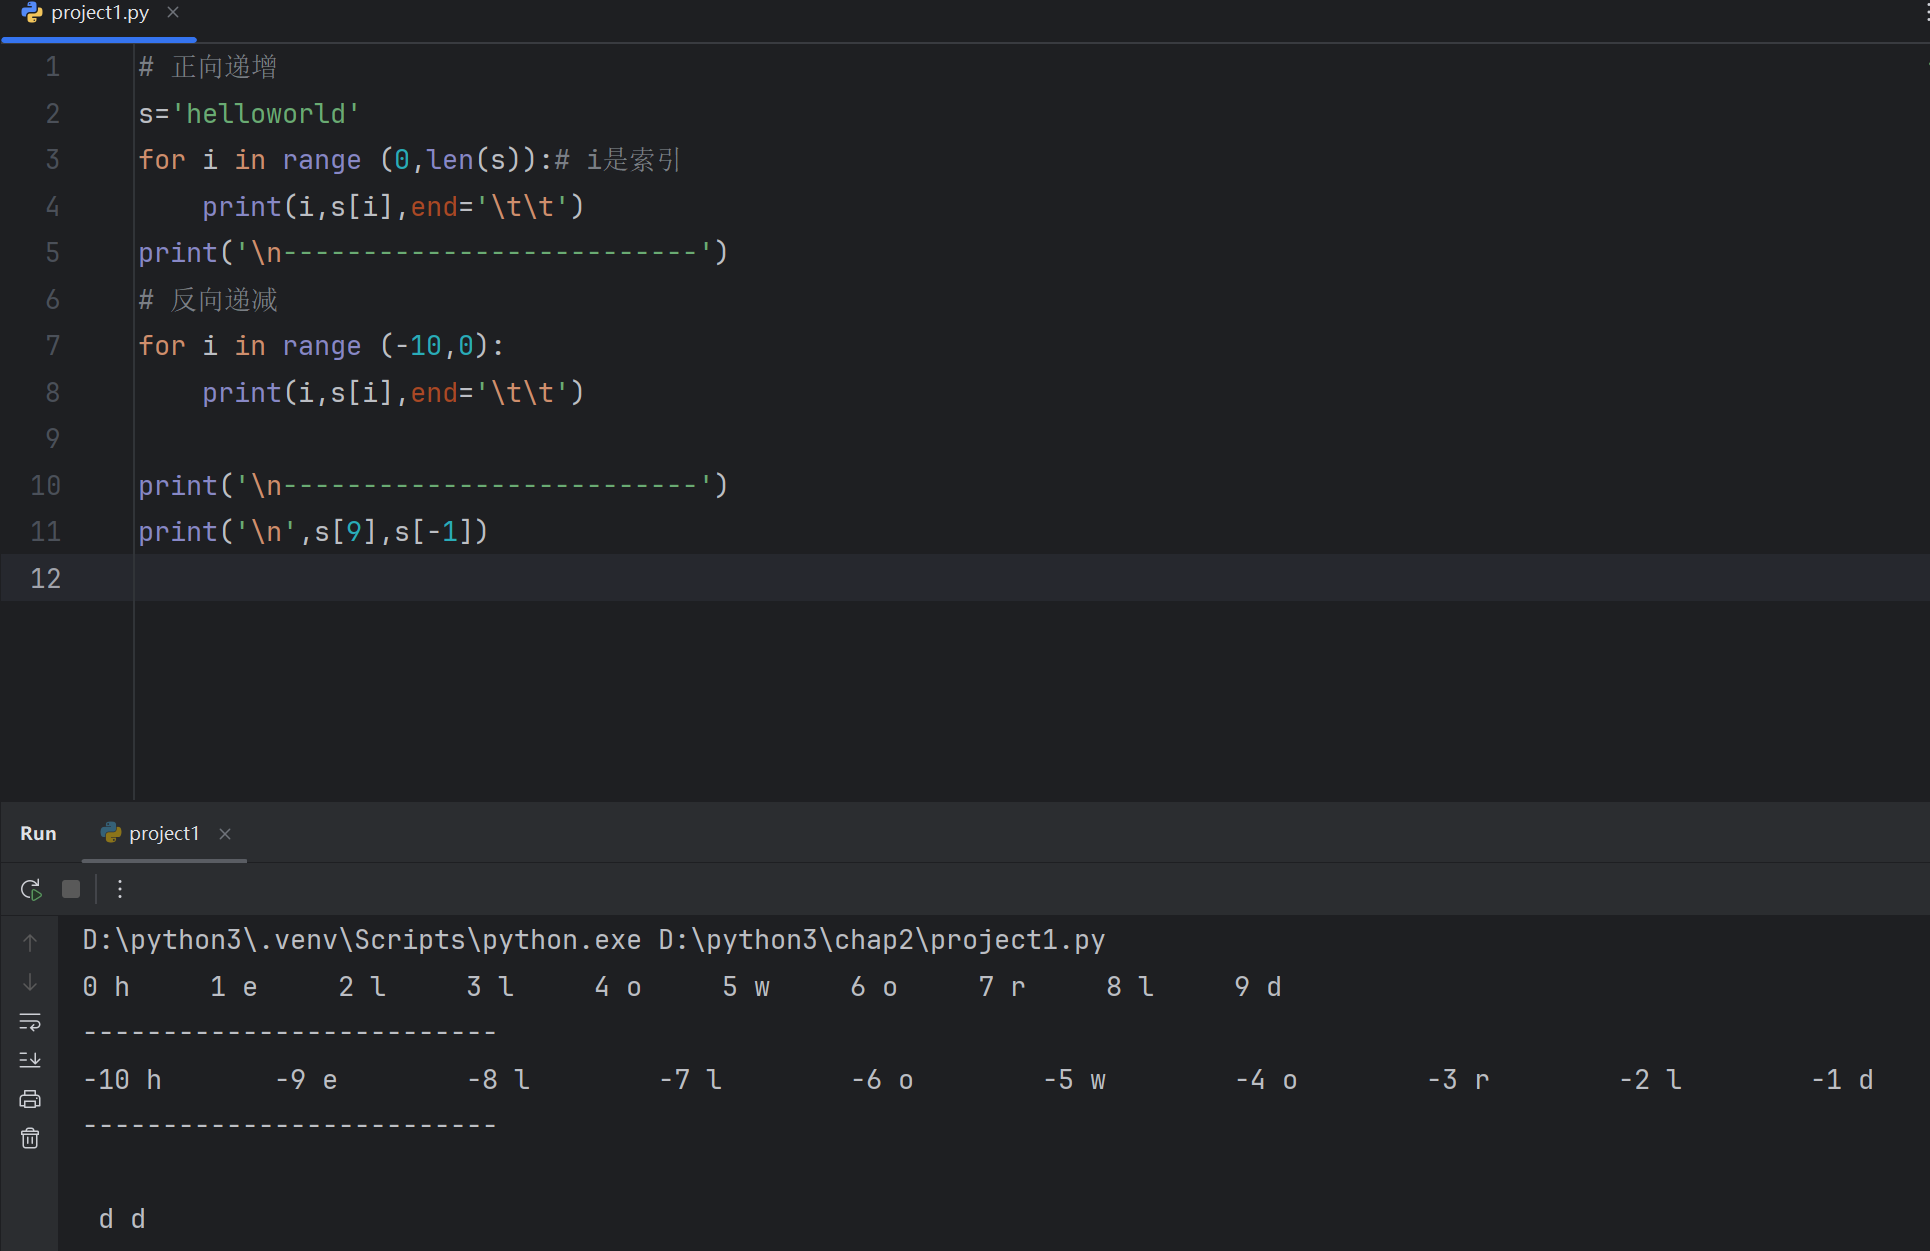Open the project1.py file path link in the console
Screen dimensions: 1930x1251
[x=881, y=940]
